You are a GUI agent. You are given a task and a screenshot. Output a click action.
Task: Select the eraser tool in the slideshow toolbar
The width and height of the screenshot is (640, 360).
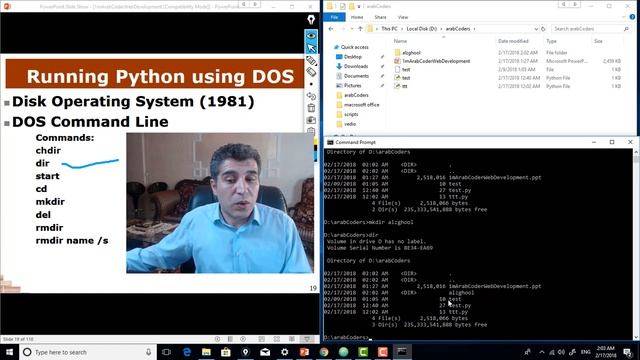[311, 72]
